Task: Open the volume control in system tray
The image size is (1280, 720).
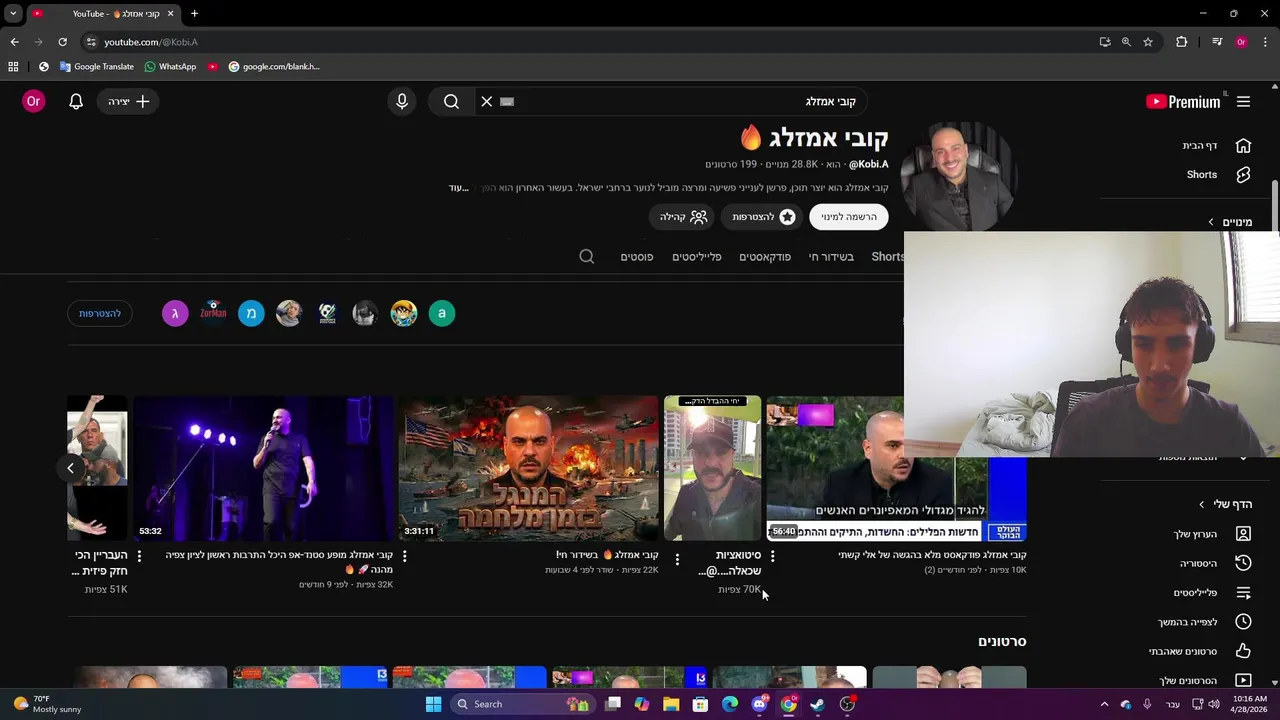Action: [x=1213, y=704]
